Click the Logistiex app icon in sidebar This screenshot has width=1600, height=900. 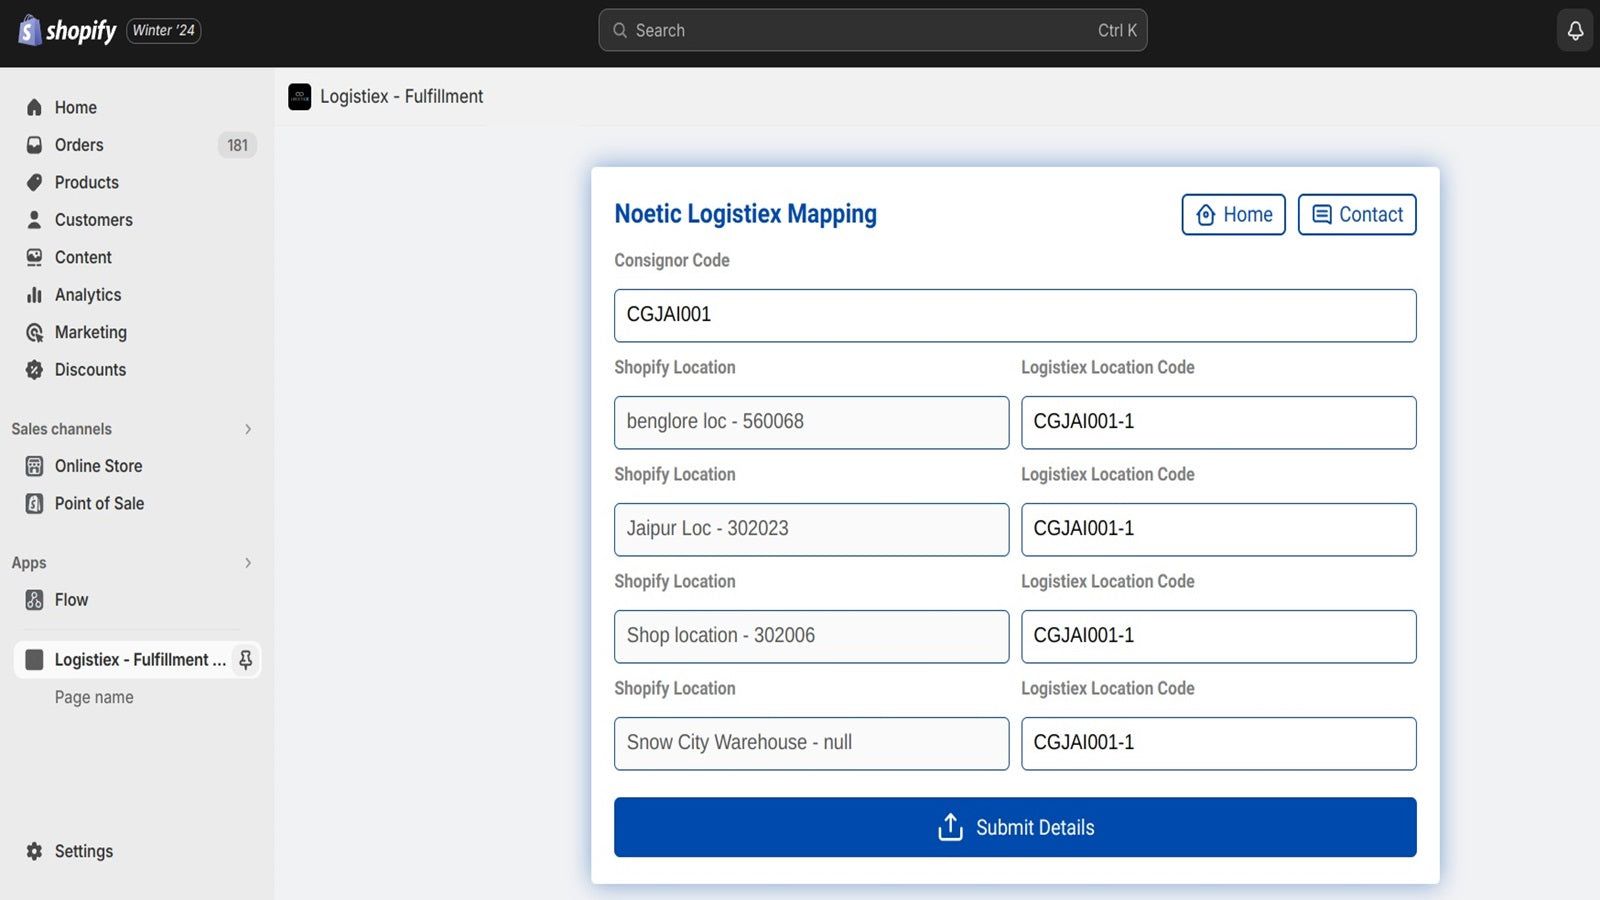(x=34, y=660)
